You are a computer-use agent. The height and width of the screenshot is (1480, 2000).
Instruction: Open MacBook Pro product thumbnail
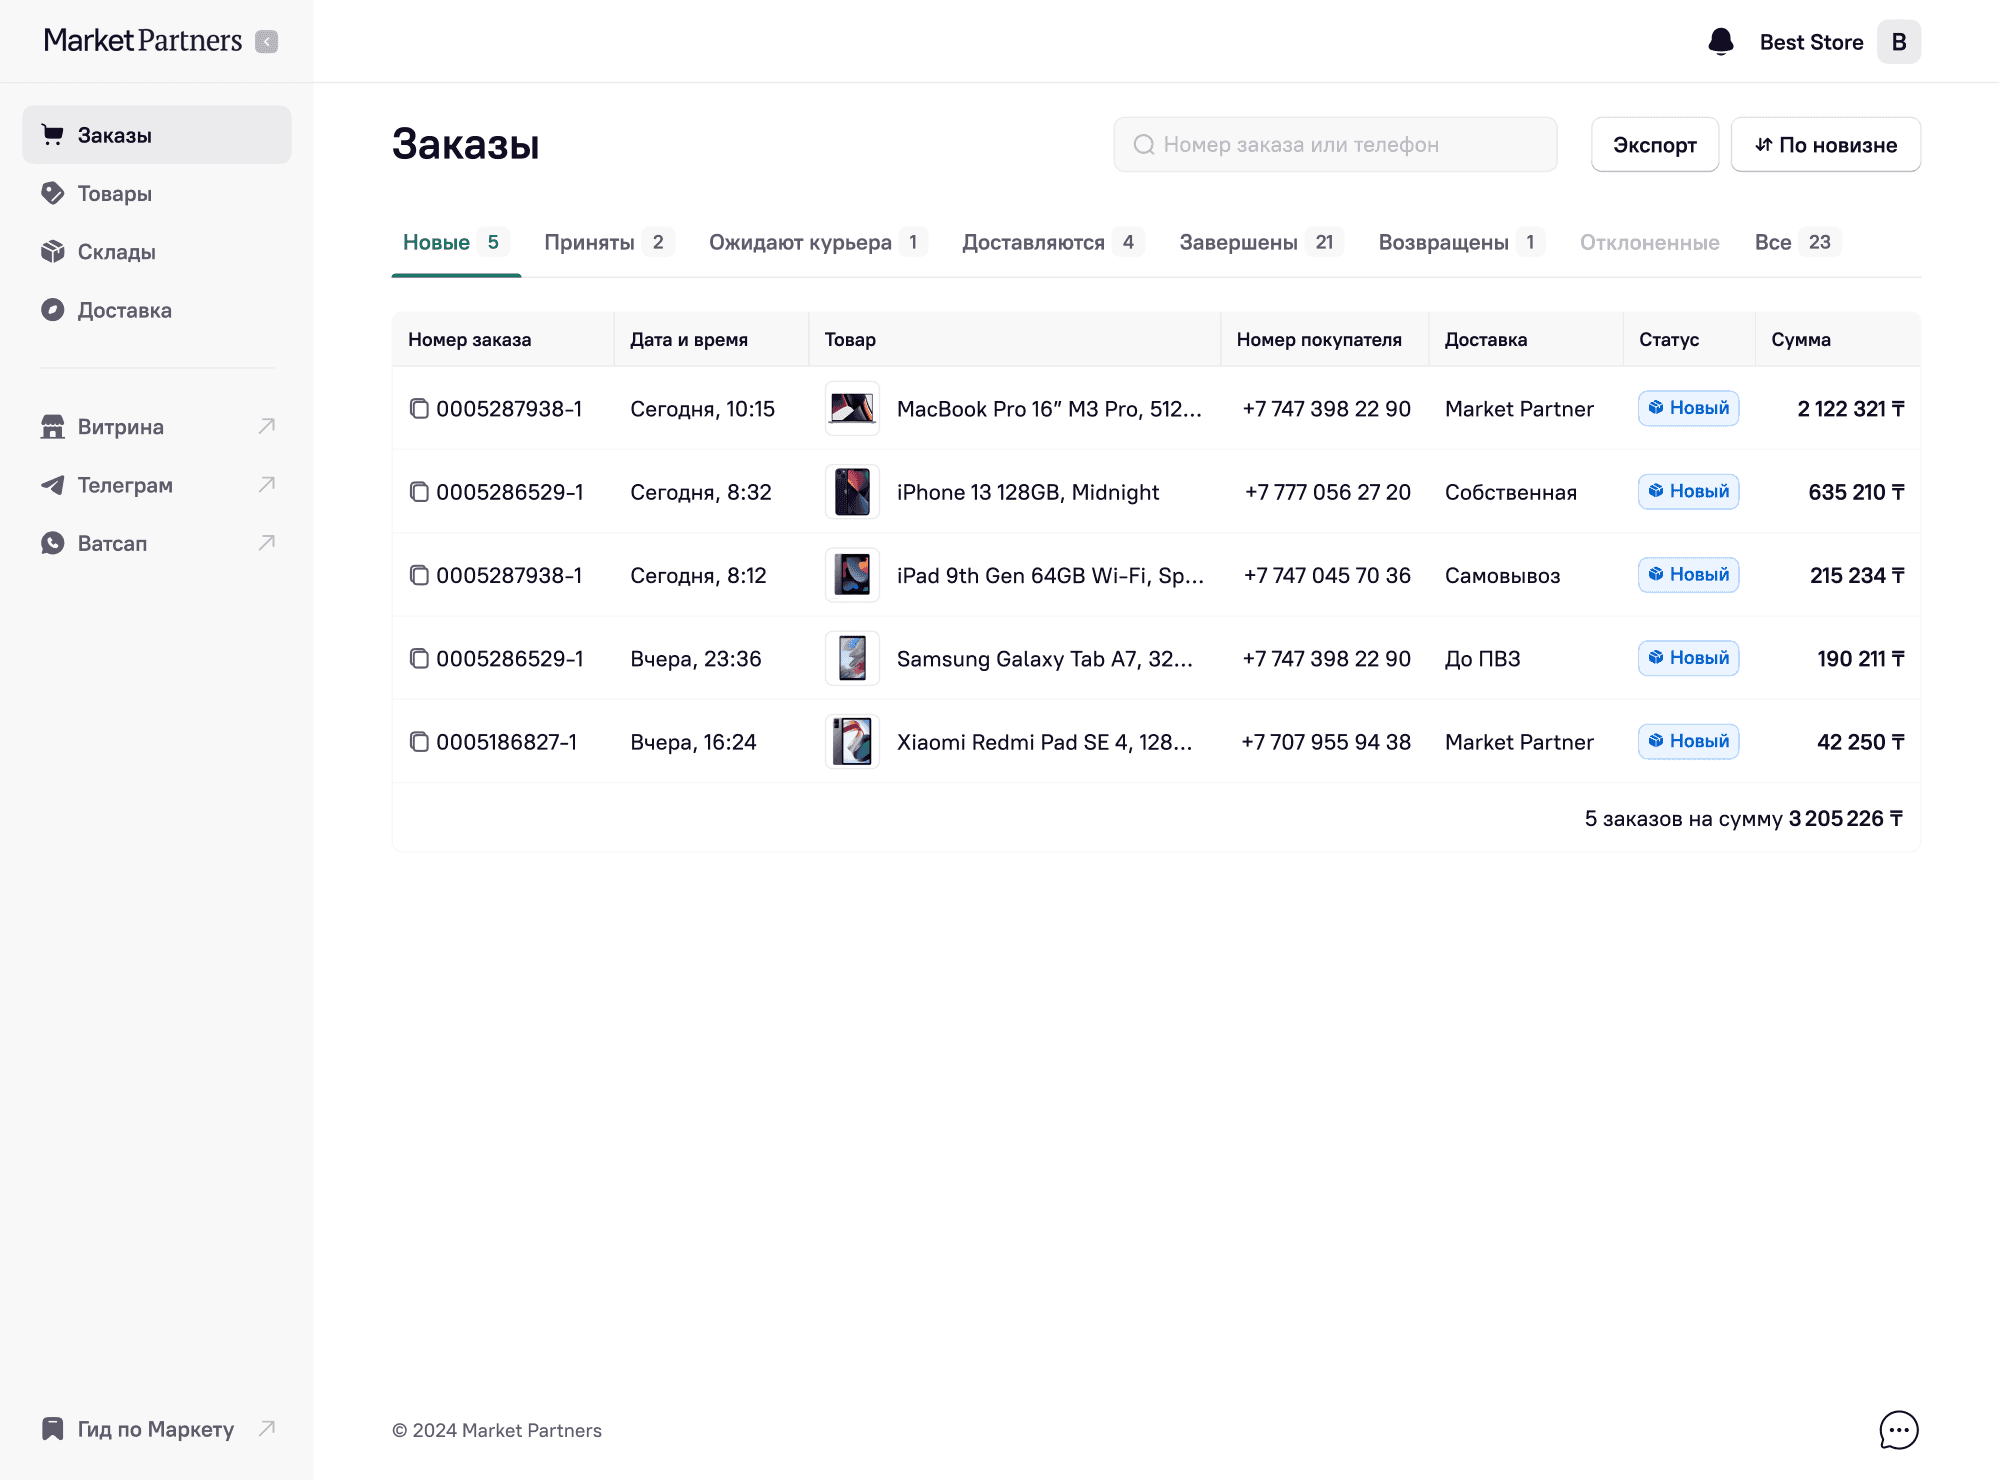tap(852, 408)
